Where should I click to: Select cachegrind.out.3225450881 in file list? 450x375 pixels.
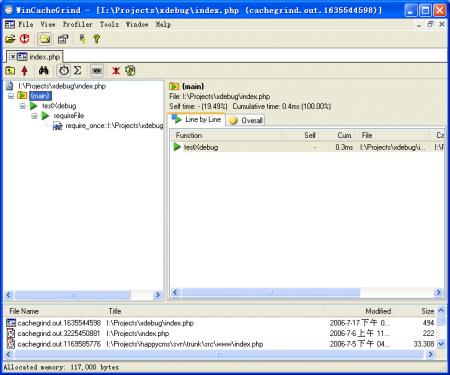click(59, 333)
